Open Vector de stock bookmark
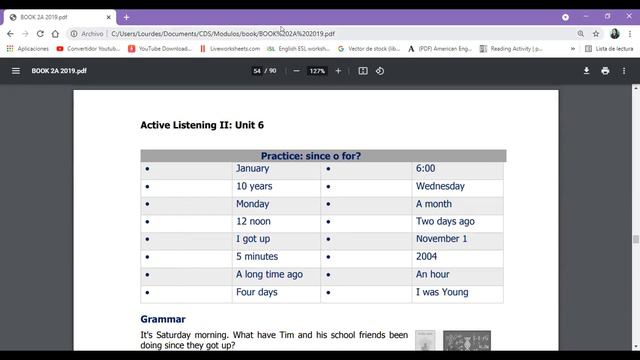Viewport: 640px width, 360px height. pyautogui.click(x=369, y=49)
